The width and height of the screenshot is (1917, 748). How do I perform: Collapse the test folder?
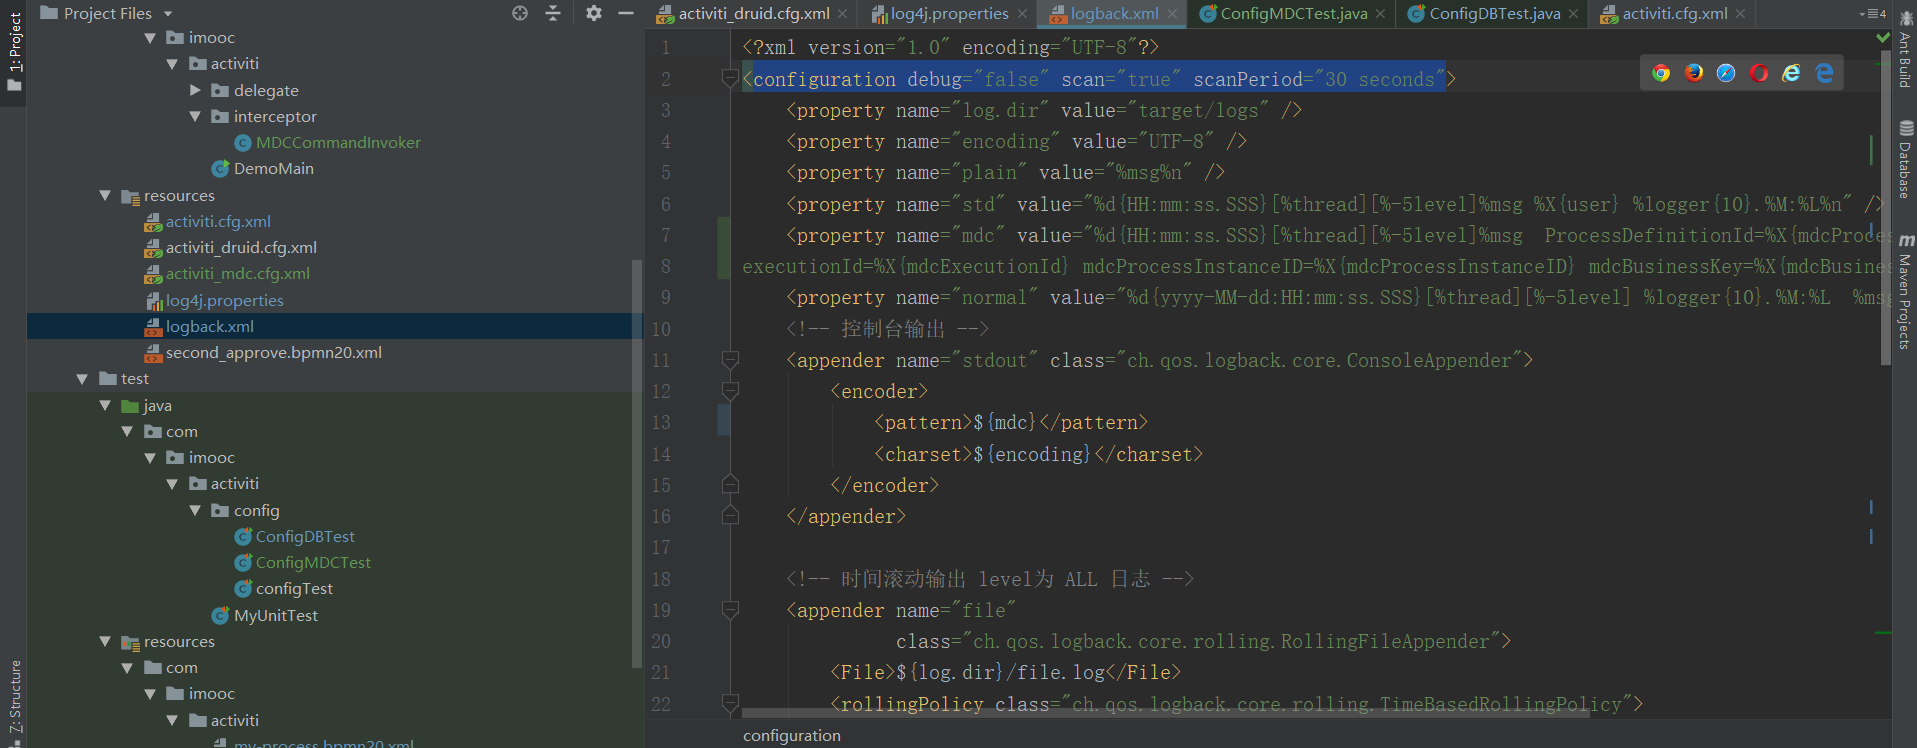coord(82,379)
